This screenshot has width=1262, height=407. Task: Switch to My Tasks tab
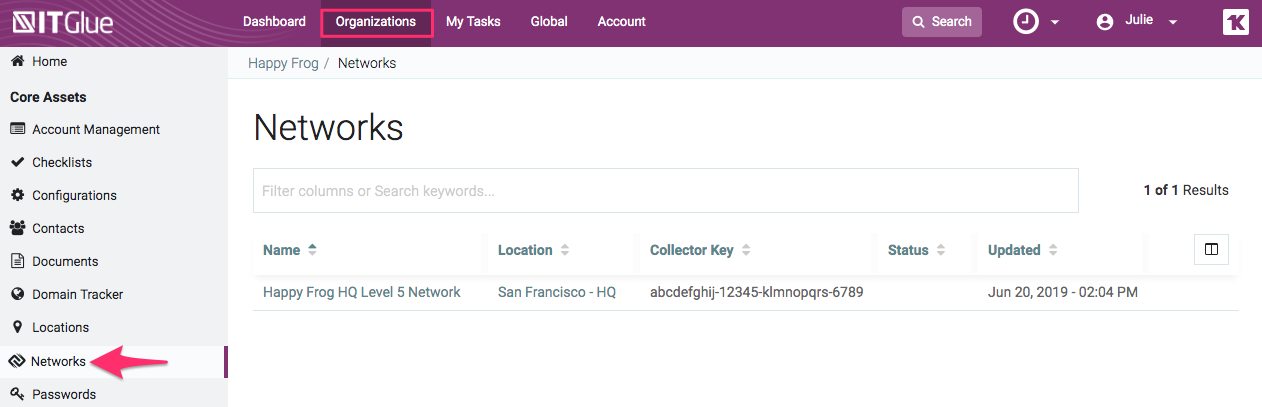coord(473,22)
